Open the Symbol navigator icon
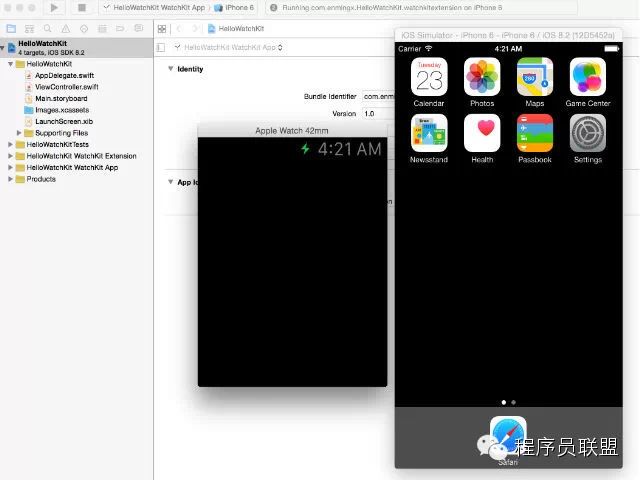Viewport: 640px width, 480px height. [29, 29]
